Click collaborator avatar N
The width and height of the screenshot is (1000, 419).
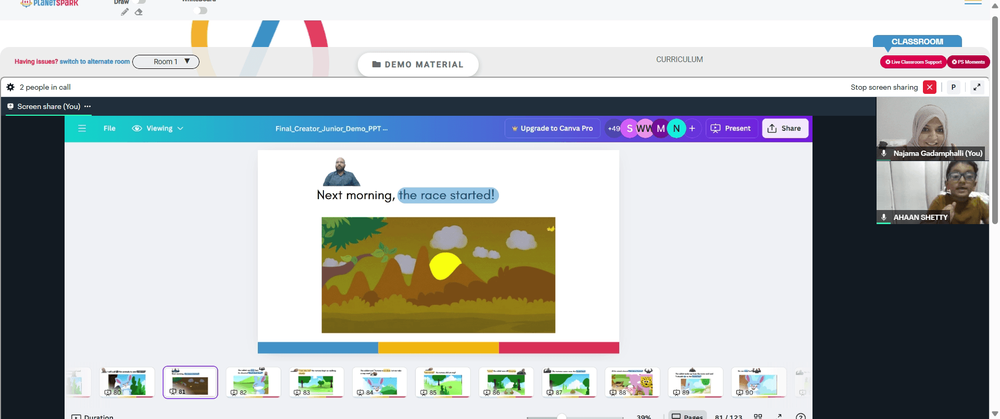click(x=677, y=128)
